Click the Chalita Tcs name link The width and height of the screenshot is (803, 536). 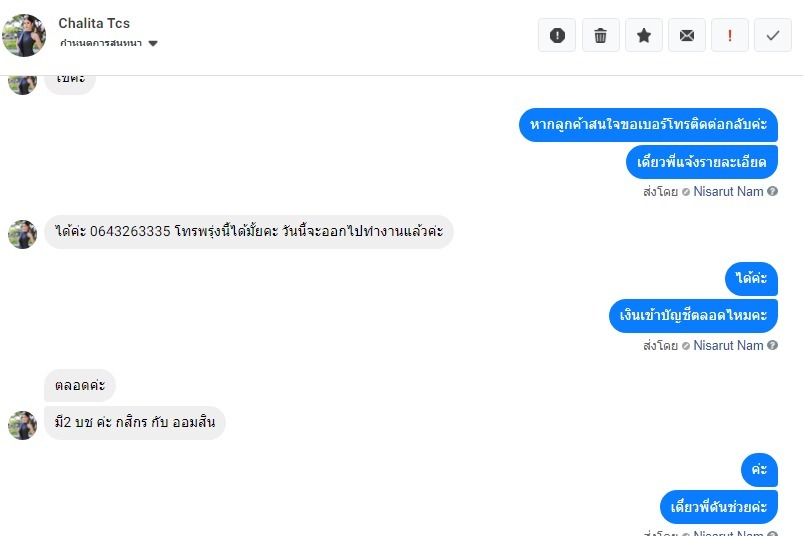(94, 23)
